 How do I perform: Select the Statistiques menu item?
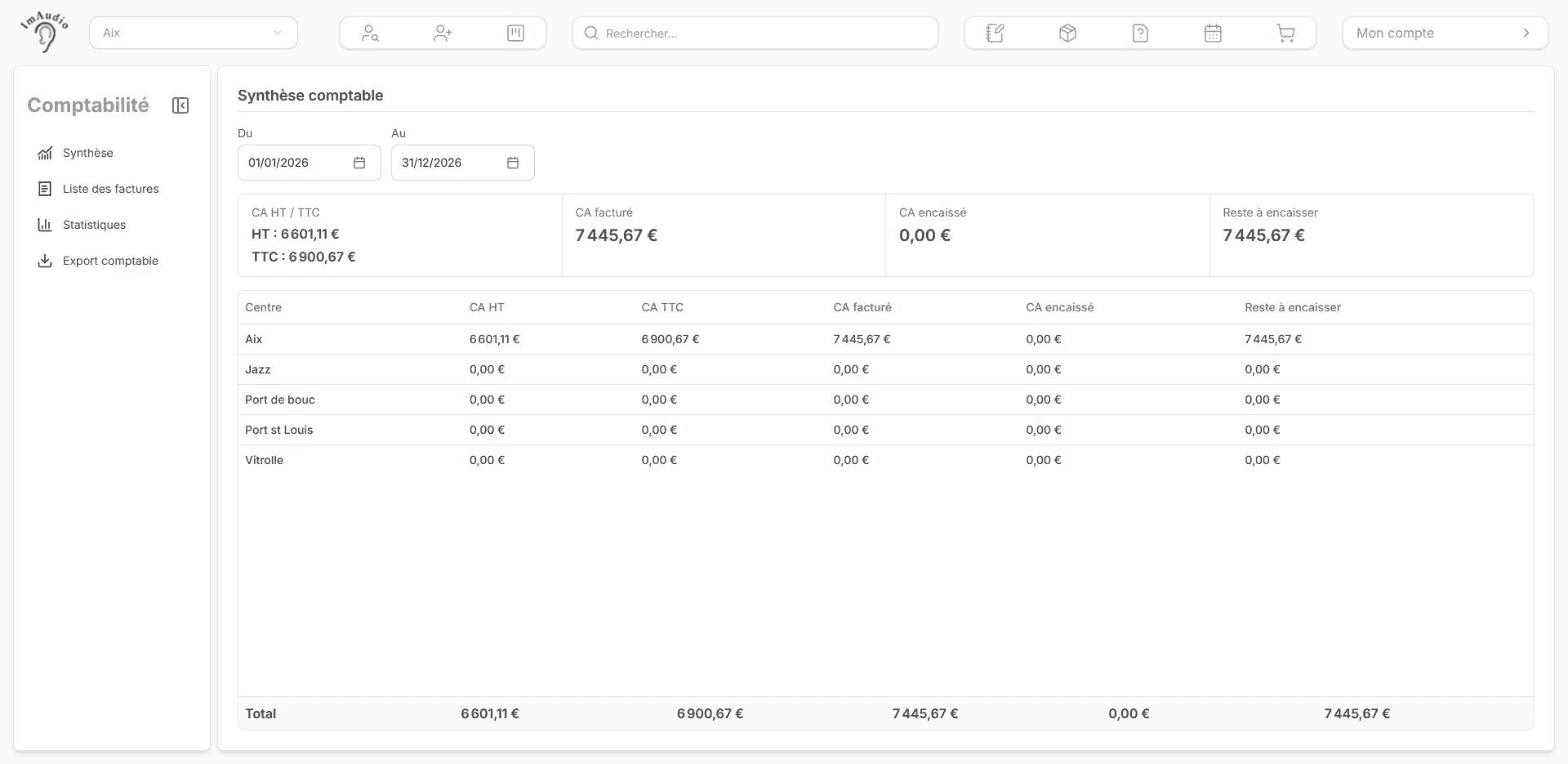coord(94,225)
